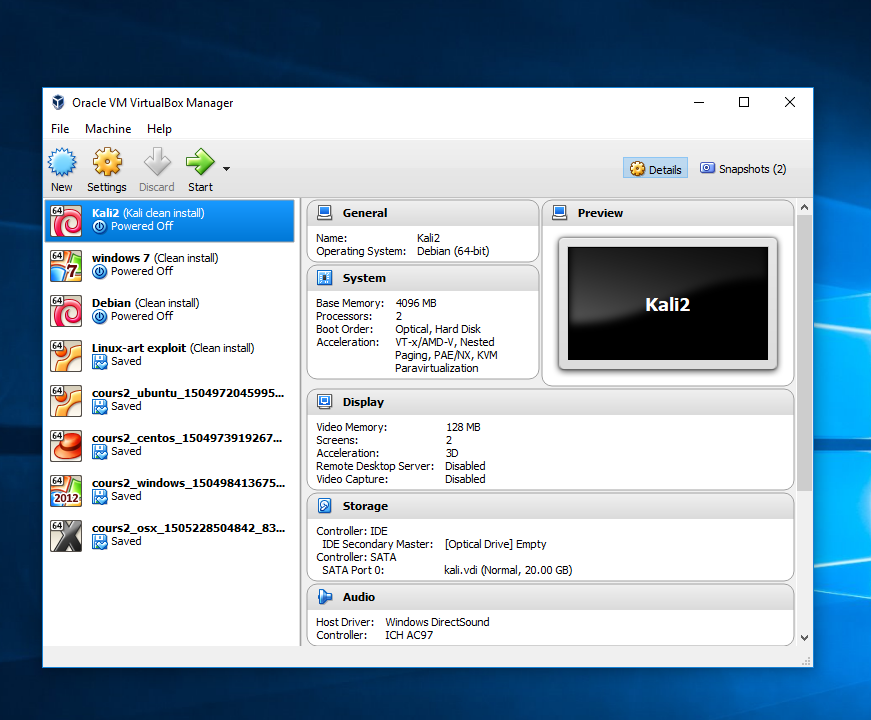Toggle the Details view button
The height and width of the screenshot is (720, 871).
(656, 169)
